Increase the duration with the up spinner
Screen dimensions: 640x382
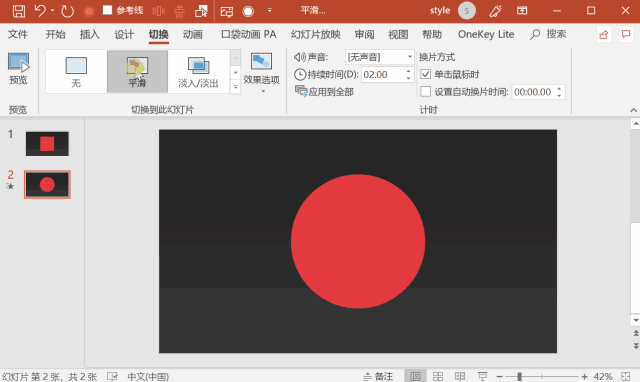click(x=409, y=71)
